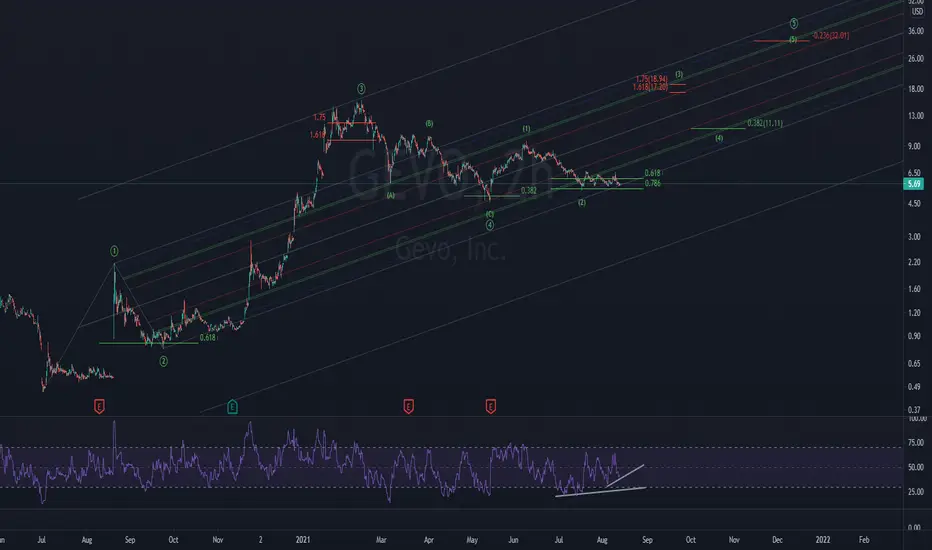The height and width of the screenshot is (550, 932).
Task: Click 3.00 on the price axis
Action: coord(915,237)
